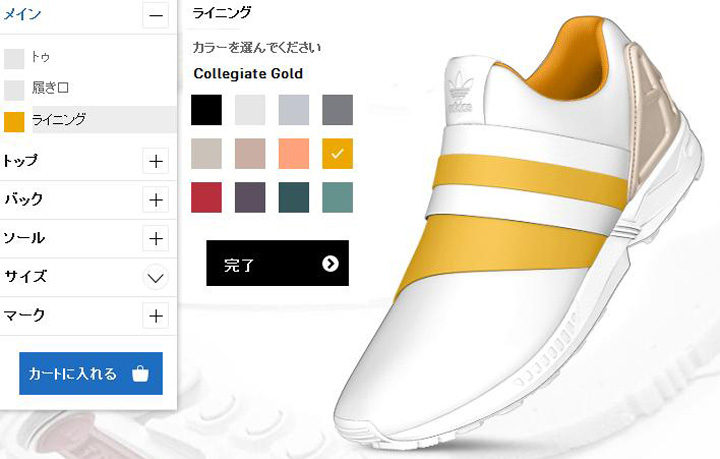Click the checked Collegiate Gold swatch
Viewport: 720px width, 459px height.
tap(338, 154)
